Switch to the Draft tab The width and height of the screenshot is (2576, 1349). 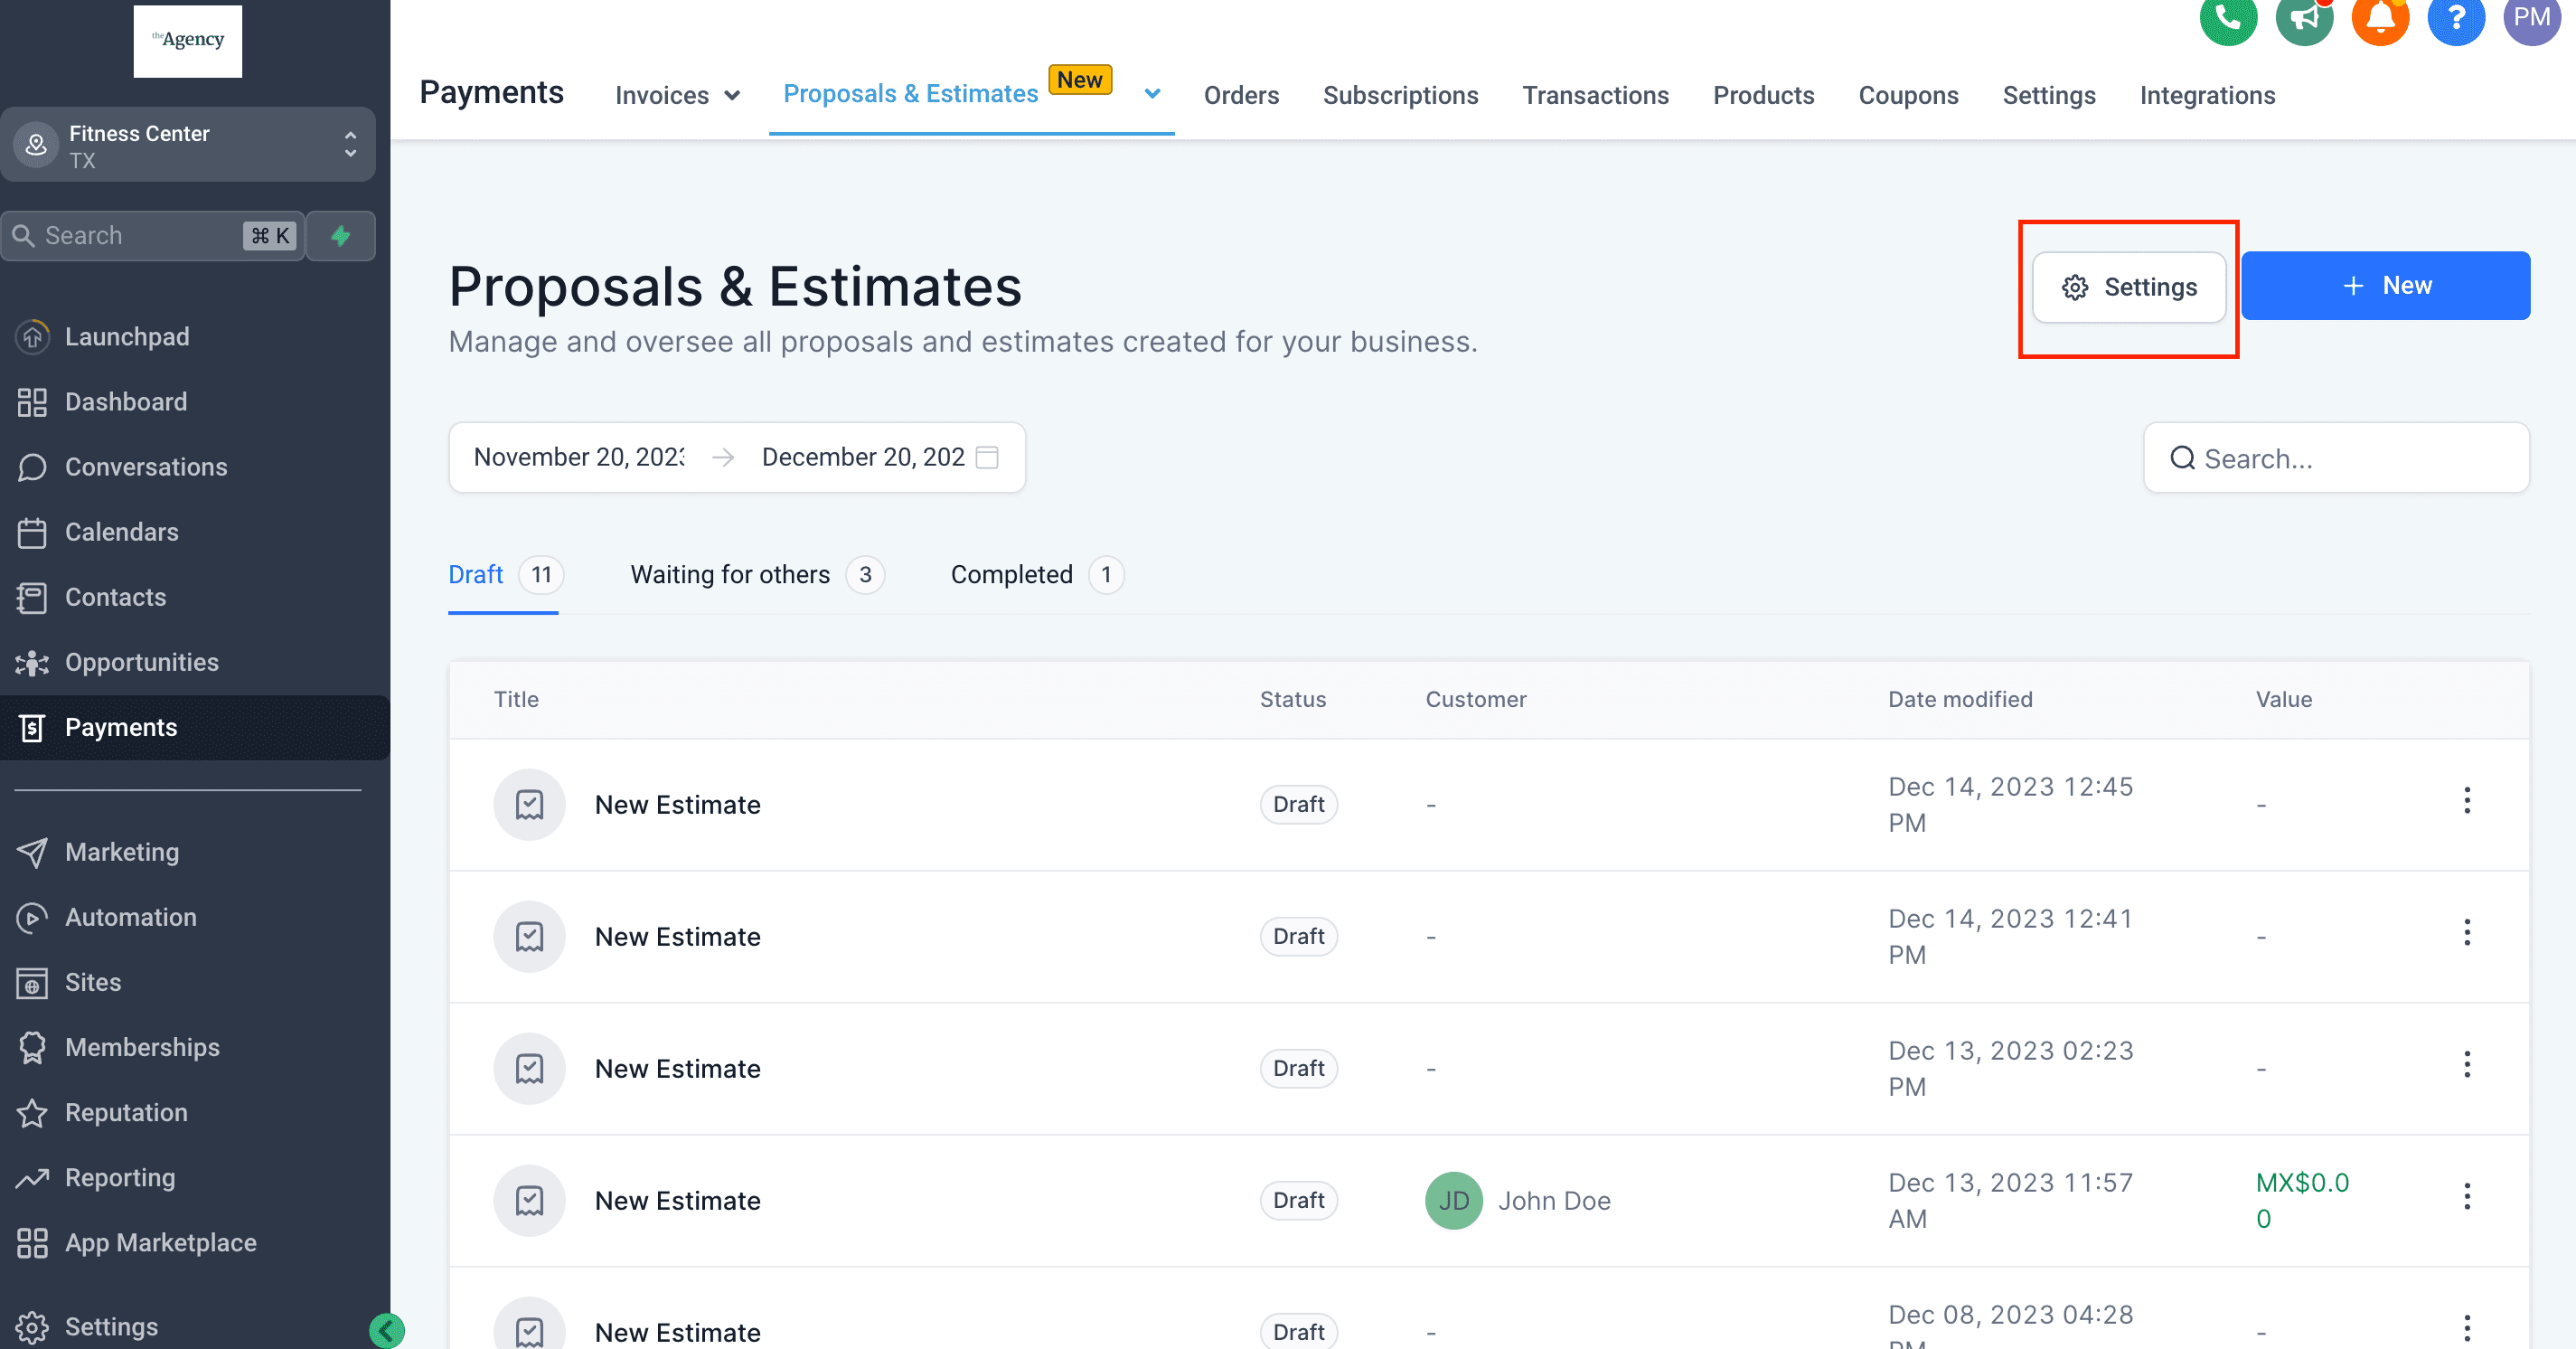coord(504,575)
